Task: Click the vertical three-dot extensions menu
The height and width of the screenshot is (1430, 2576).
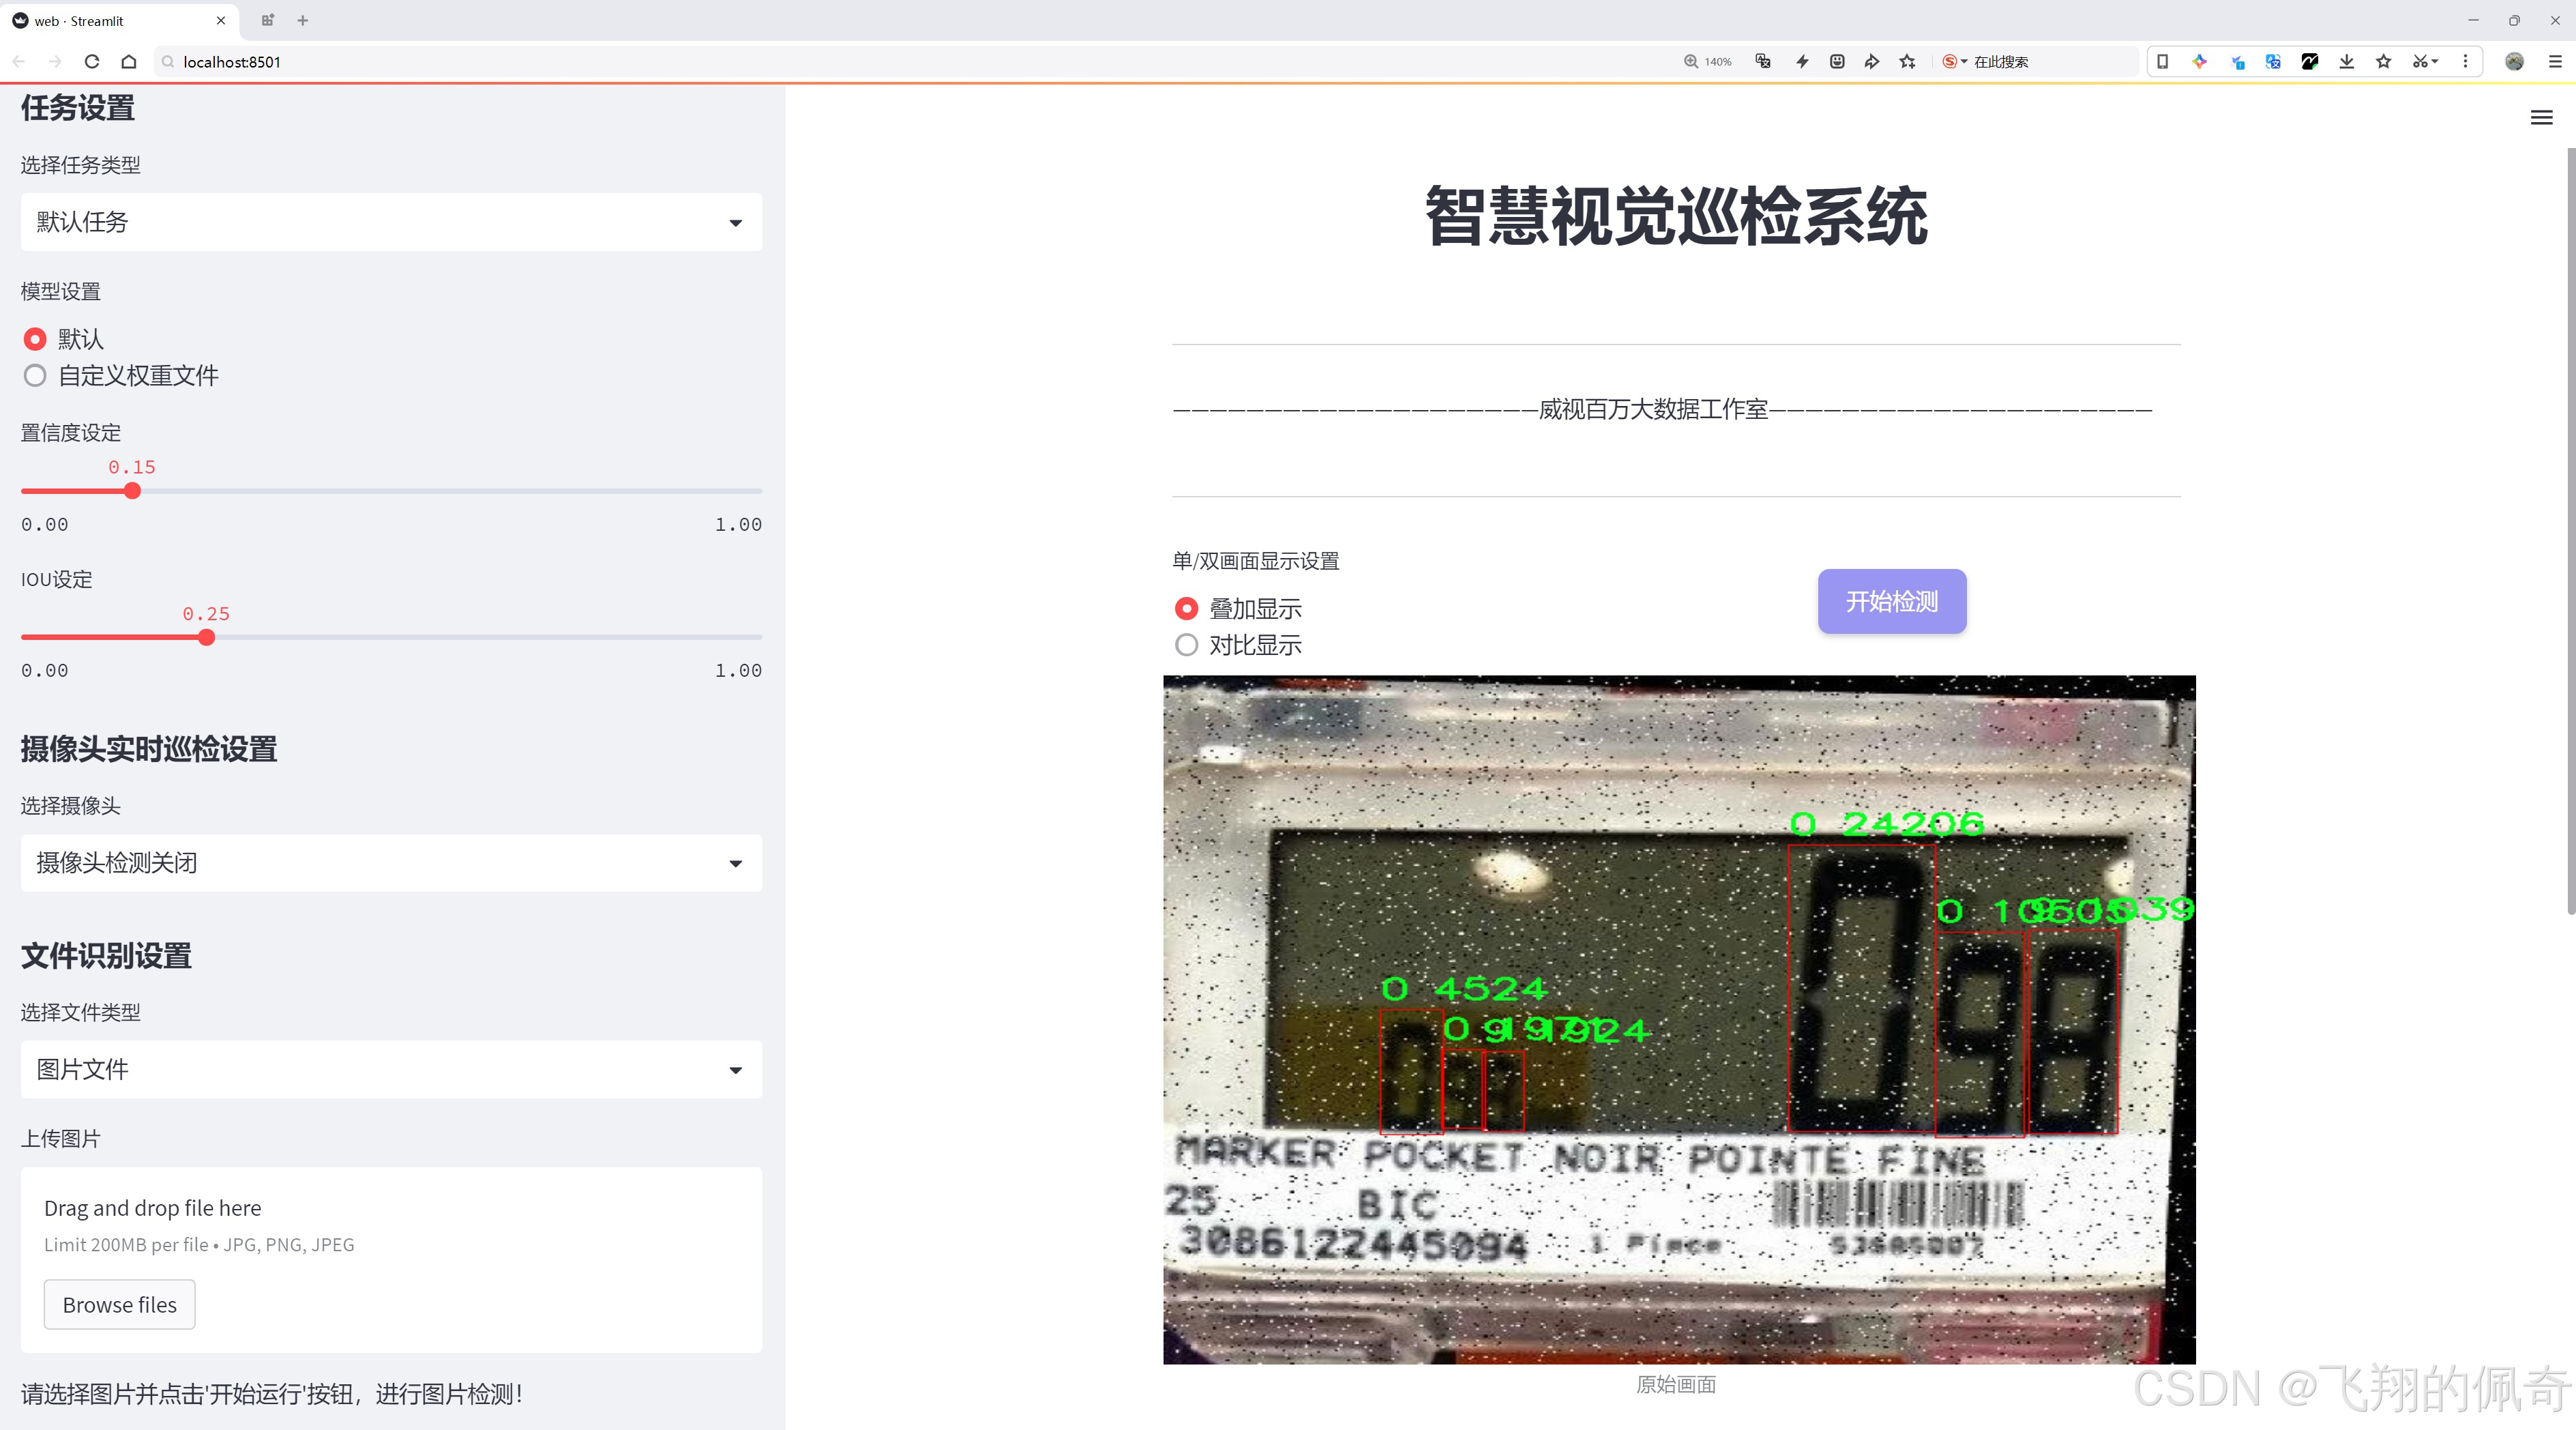Action: pyautogui.click(x=2465, y=62)
